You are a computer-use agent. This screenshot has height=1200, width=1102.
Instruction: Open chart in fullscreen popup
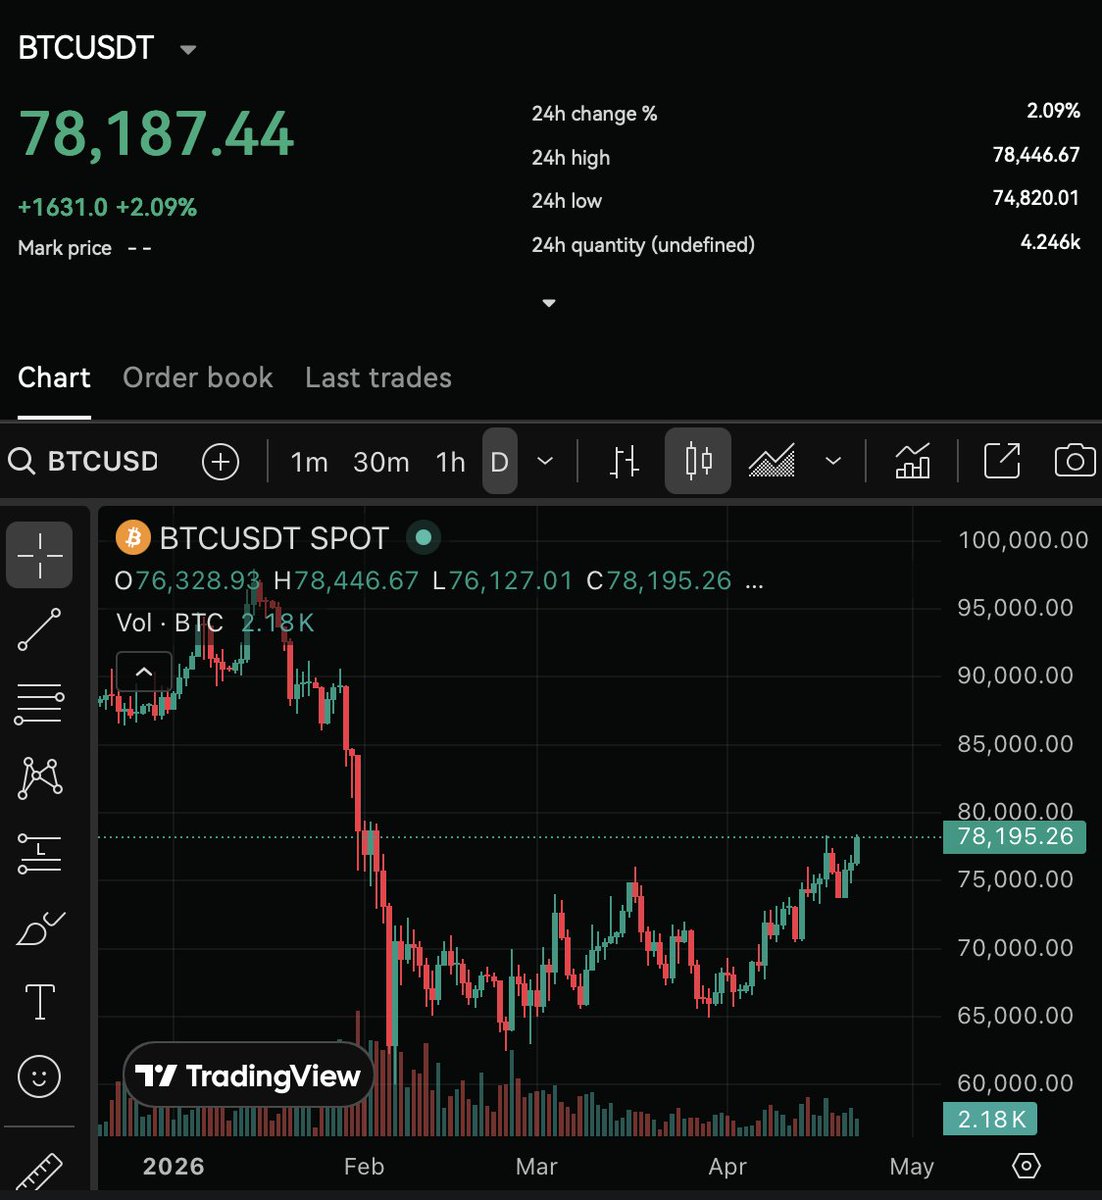coord(1002,461)
